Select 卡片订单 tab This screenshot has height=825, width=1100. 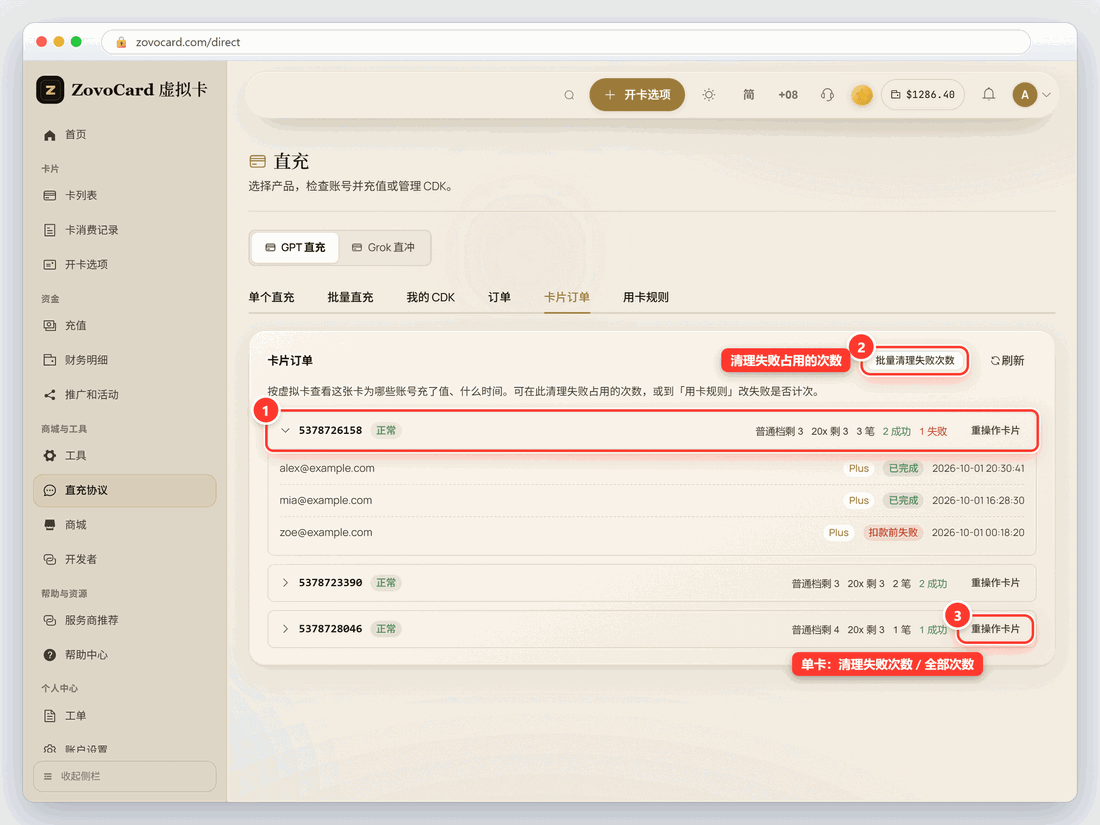[567, 297]
